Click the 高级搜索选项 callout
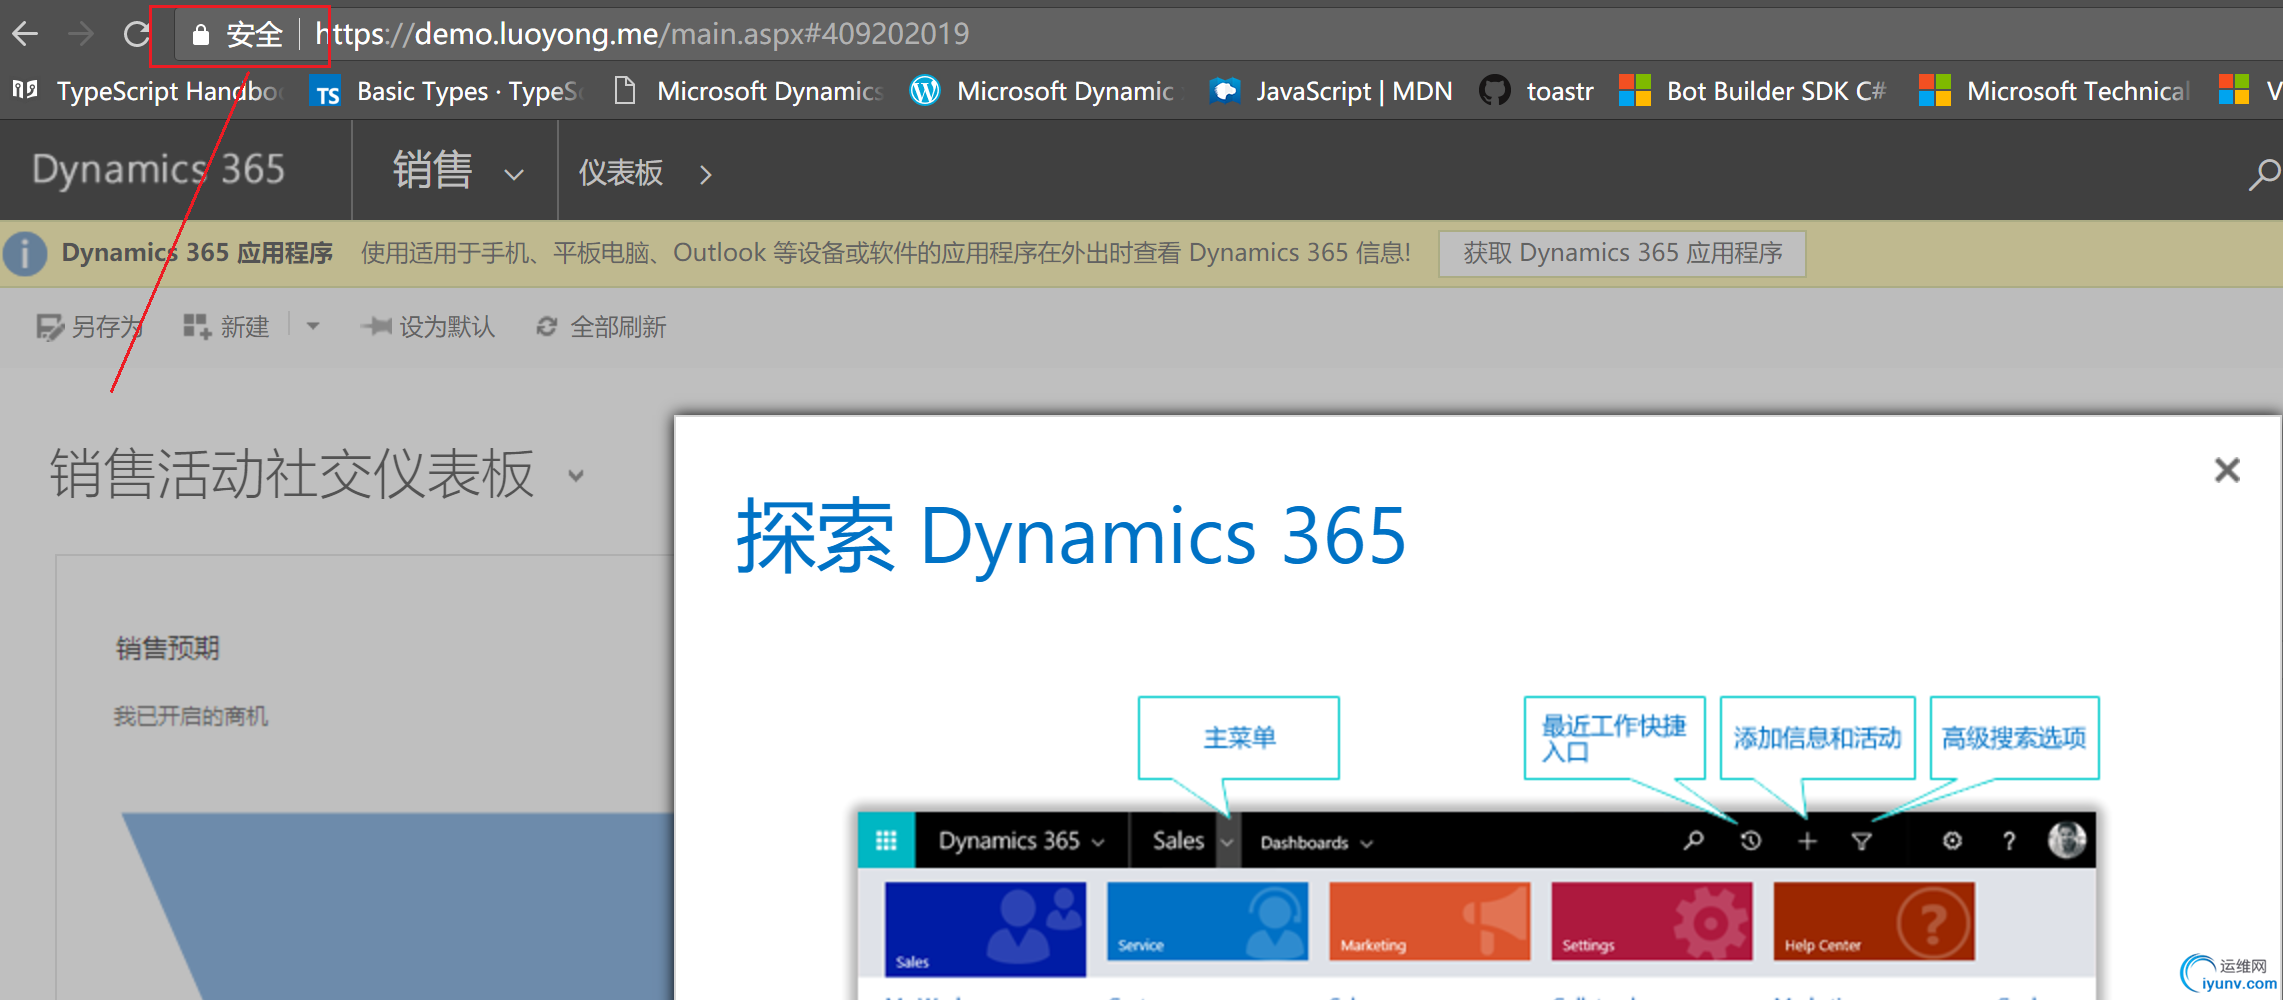 2014,738
